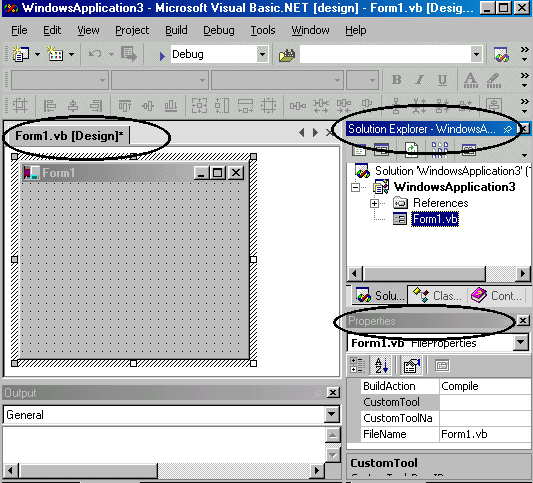Click the Align to Grid icon
533x483 pixels.
20,105
